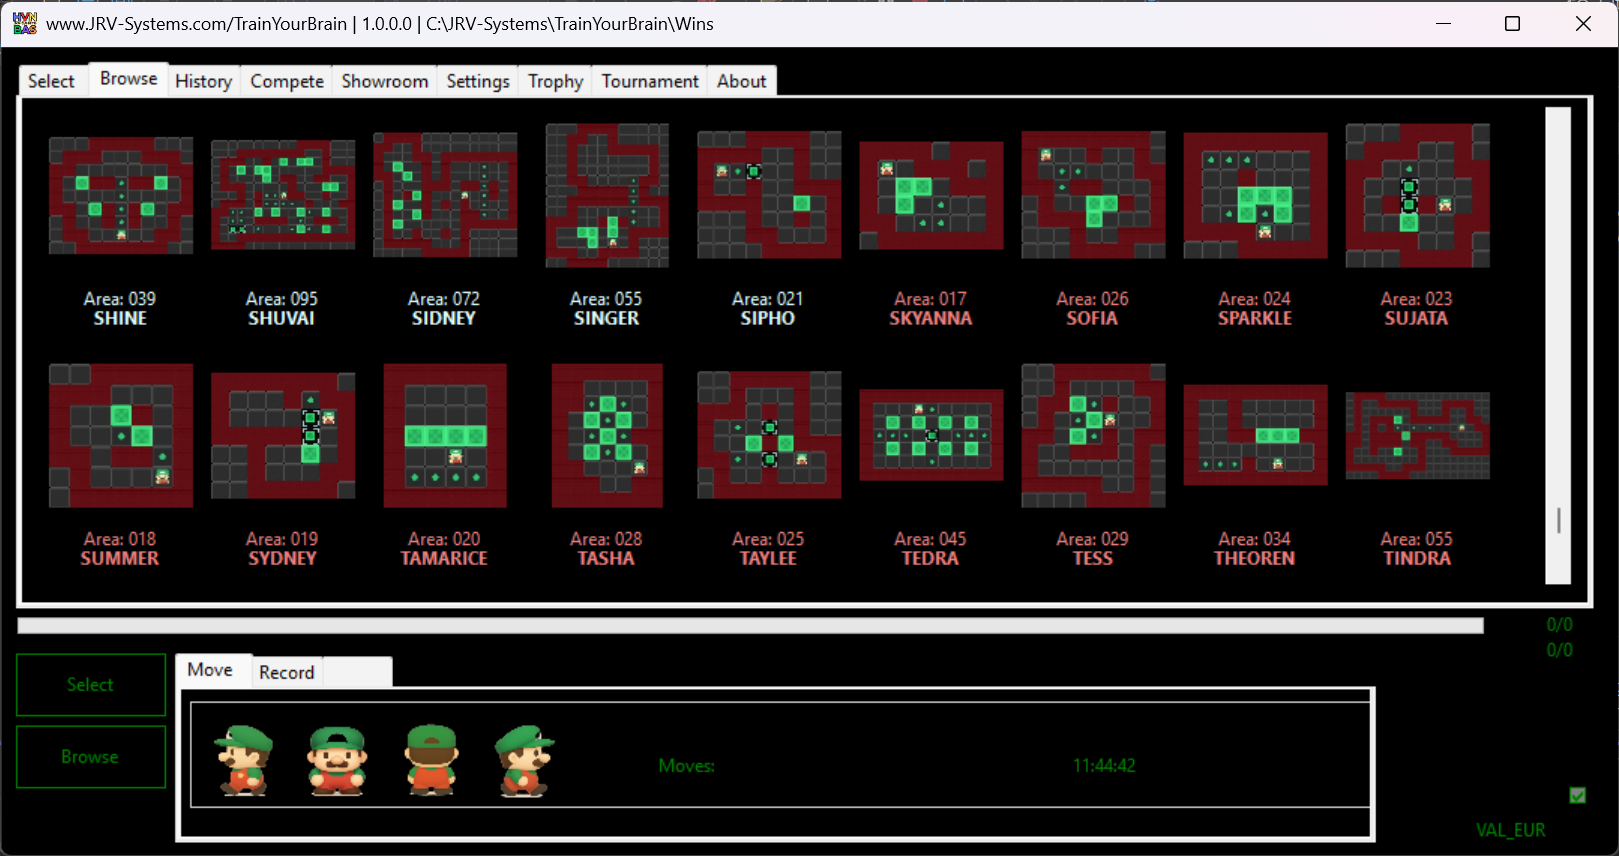Screen dimensions: 1619x856
Task: Open the Showroom tab
Action: pyautogui.click(x=385, y=81)
